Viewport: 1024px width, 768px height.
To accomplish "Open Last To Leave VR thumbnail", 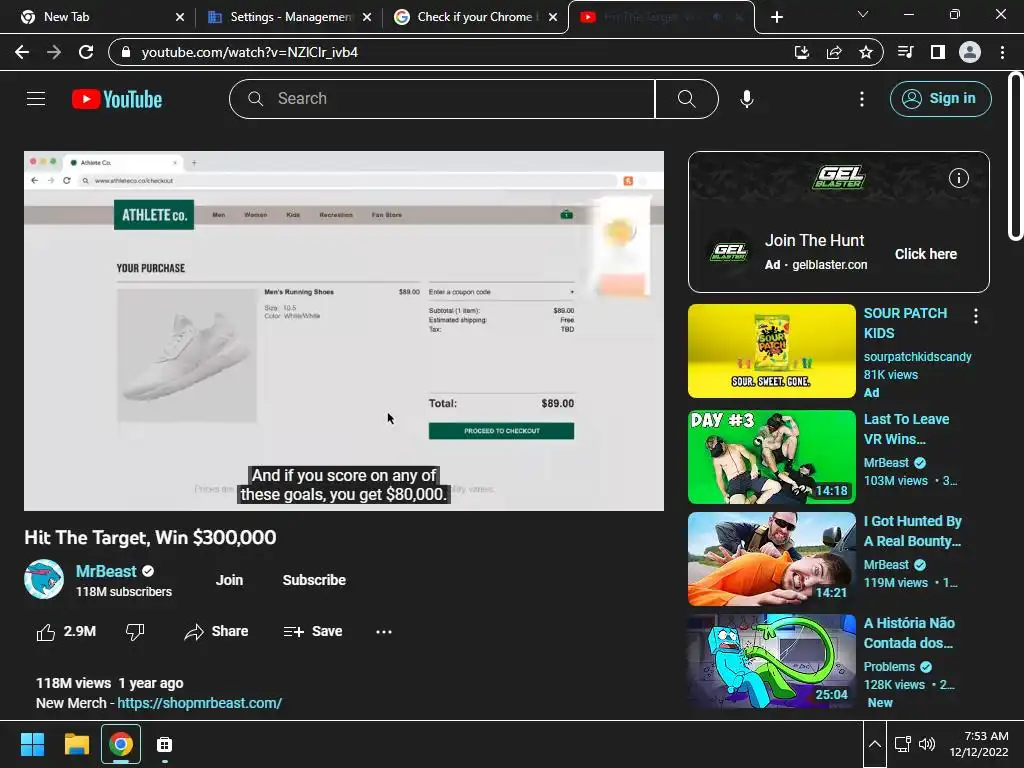I will [x=771, y=457].
